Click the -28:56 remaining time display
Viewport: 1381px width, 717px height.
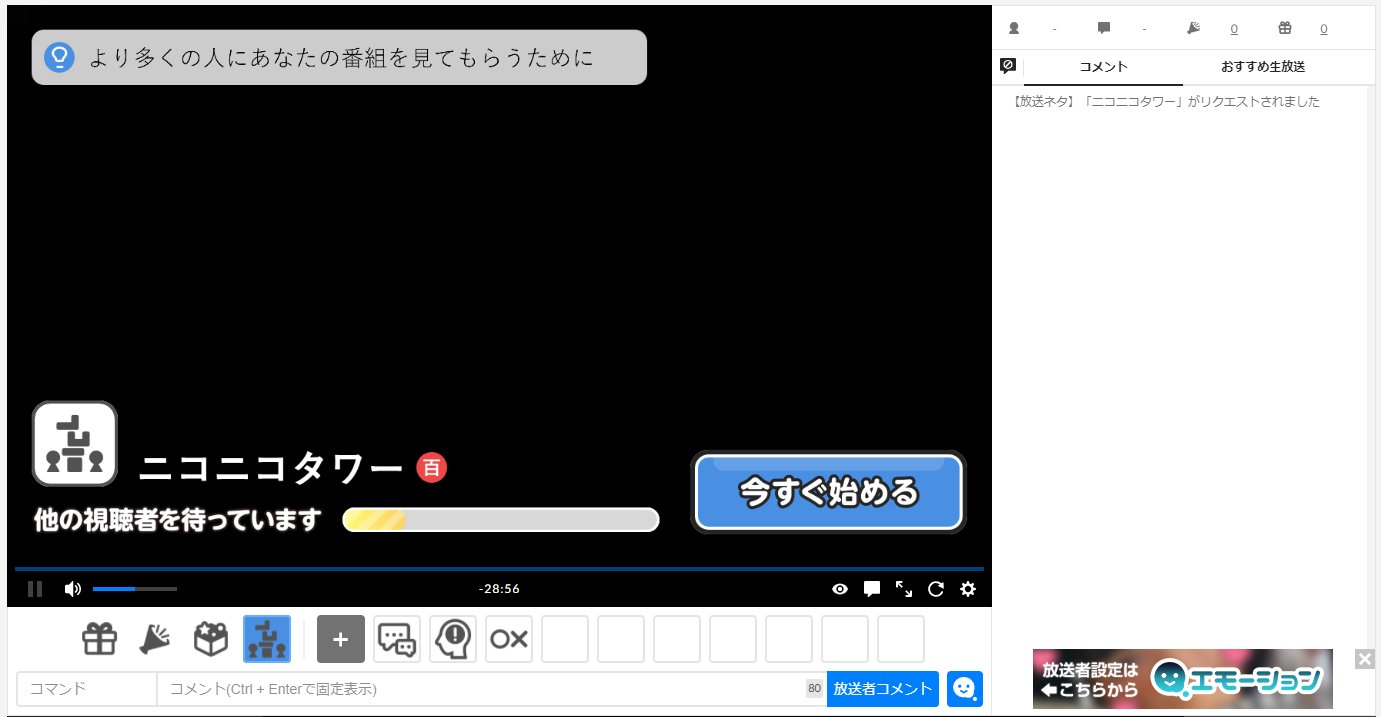point(499,589)
